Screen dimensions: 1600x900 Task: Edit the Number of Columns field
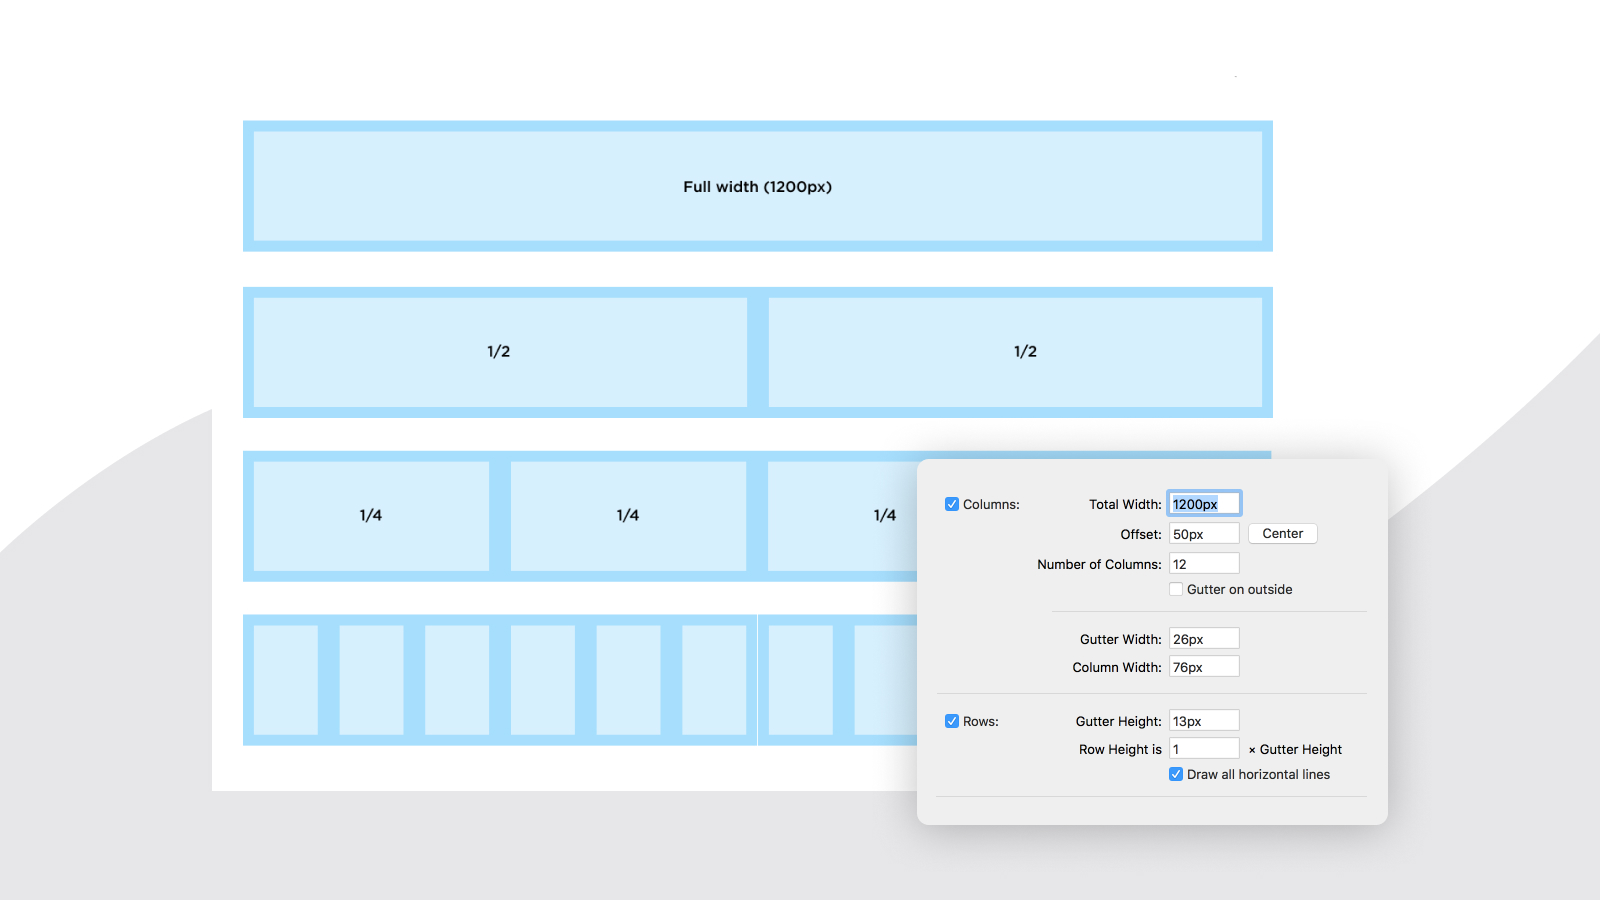tap(1204, 564)
